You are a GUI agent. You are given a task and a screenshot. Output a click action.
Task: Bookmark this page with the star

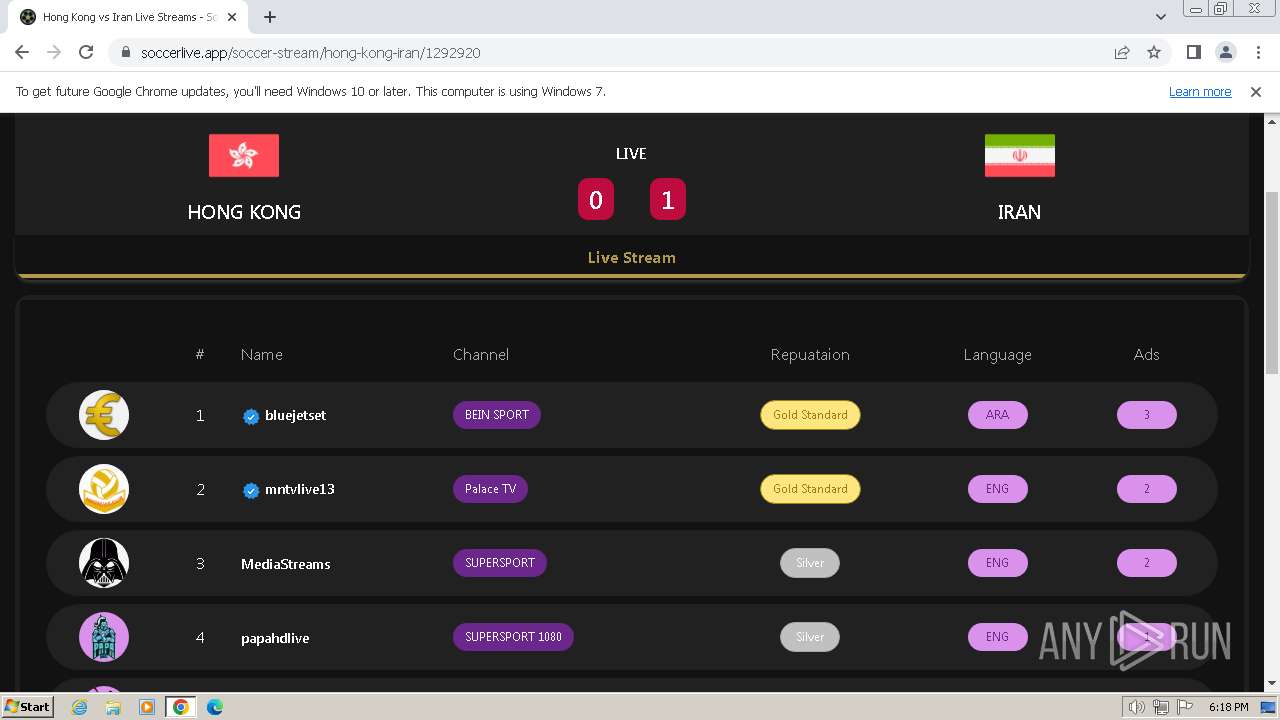click(1154, 52)
